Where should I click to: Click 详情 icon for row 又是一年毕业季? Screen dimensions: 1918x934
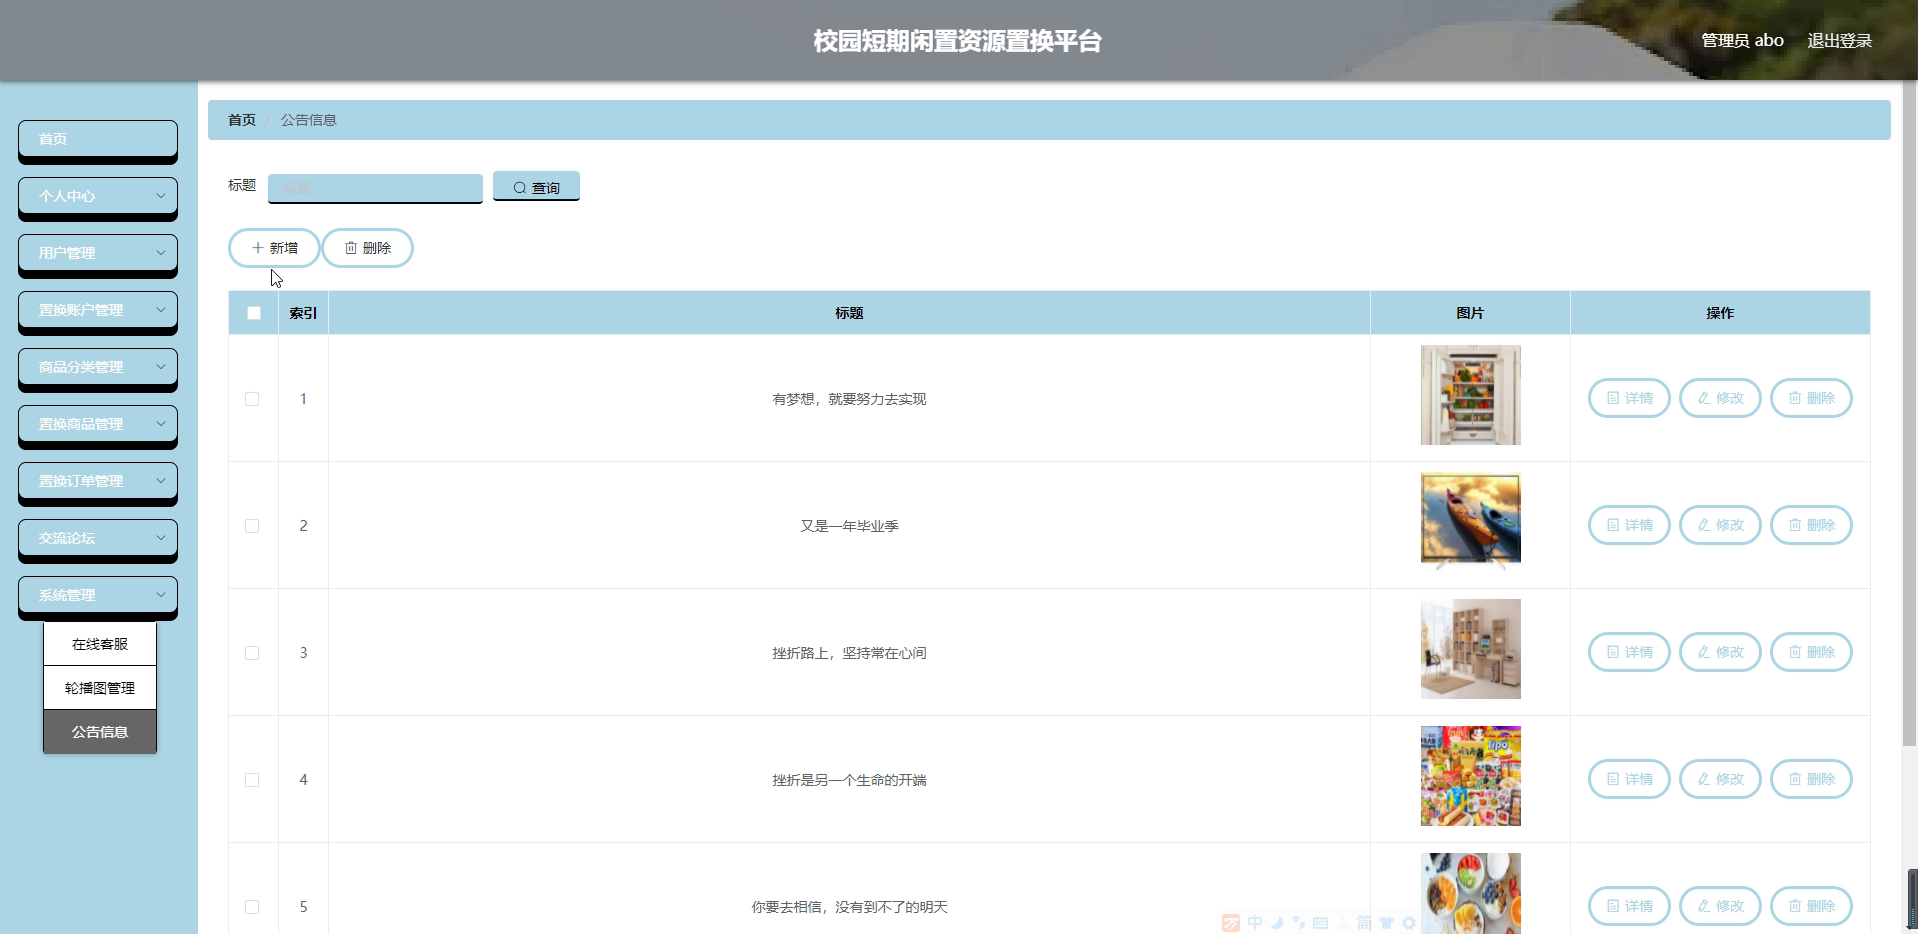1612,525
